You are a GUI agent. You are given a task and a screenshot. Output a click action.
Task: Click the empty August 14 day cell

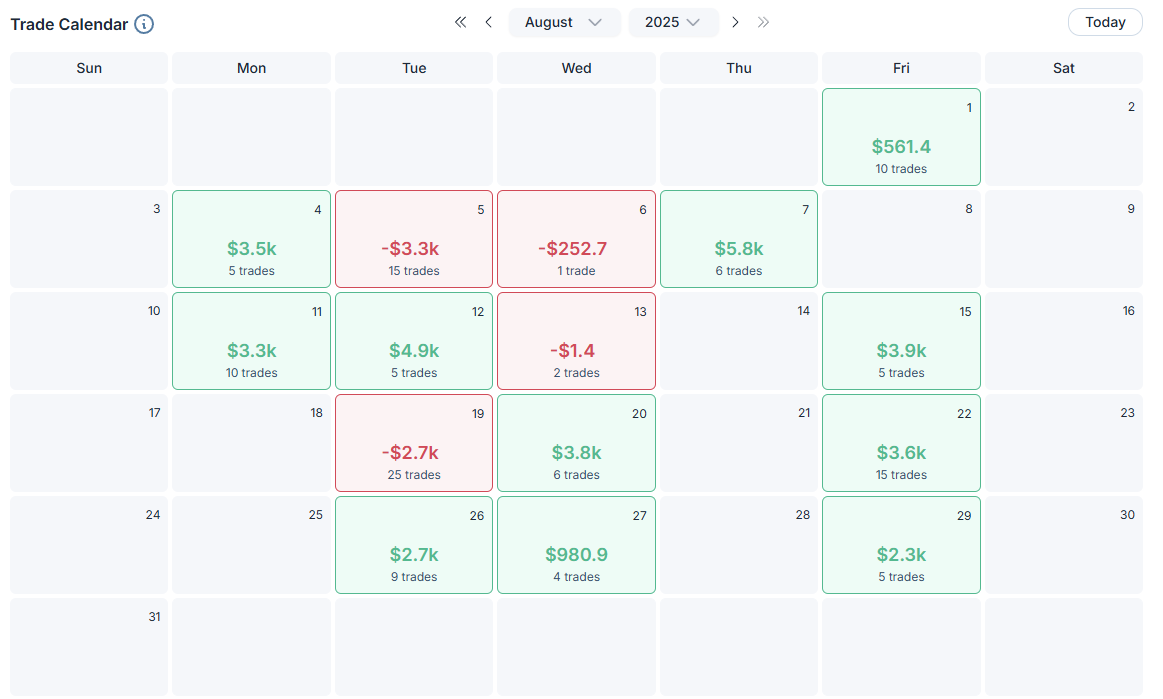point(739,341)
